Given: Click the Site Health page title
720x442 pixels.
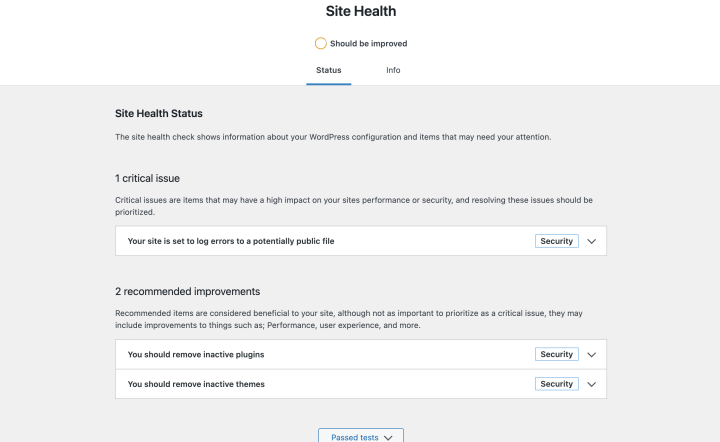Looking at the screenshot, I should coord(360,12).
